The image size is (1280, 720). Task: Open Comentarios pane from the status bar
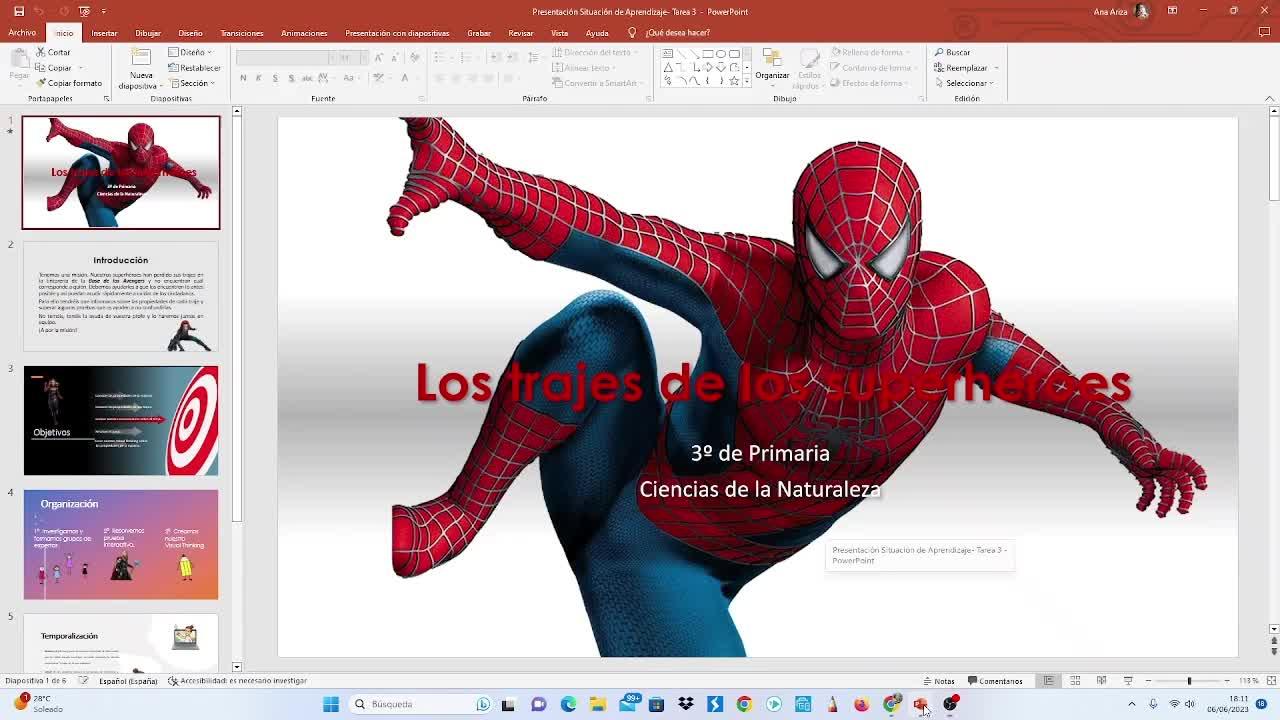(995, 681)
